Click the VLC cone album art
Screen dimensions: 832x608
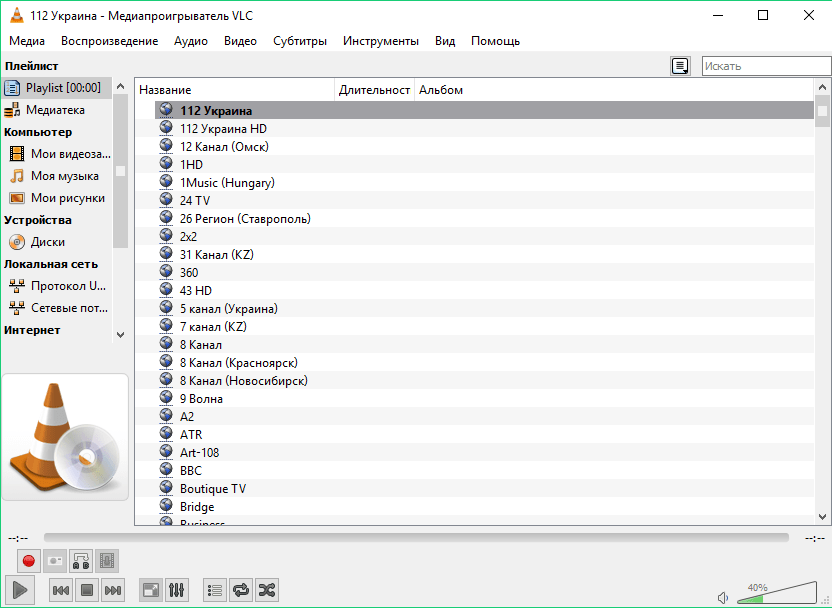(65, 437)
